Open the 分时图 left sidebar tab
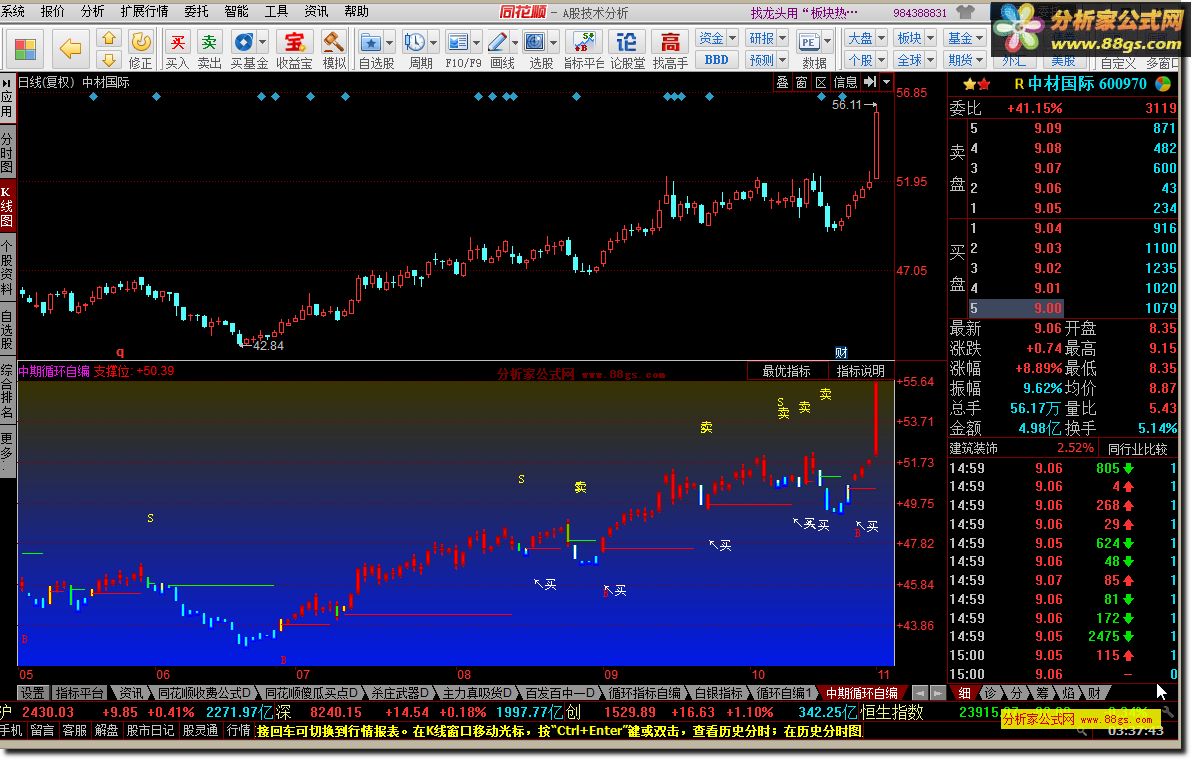 click(7, 153)
